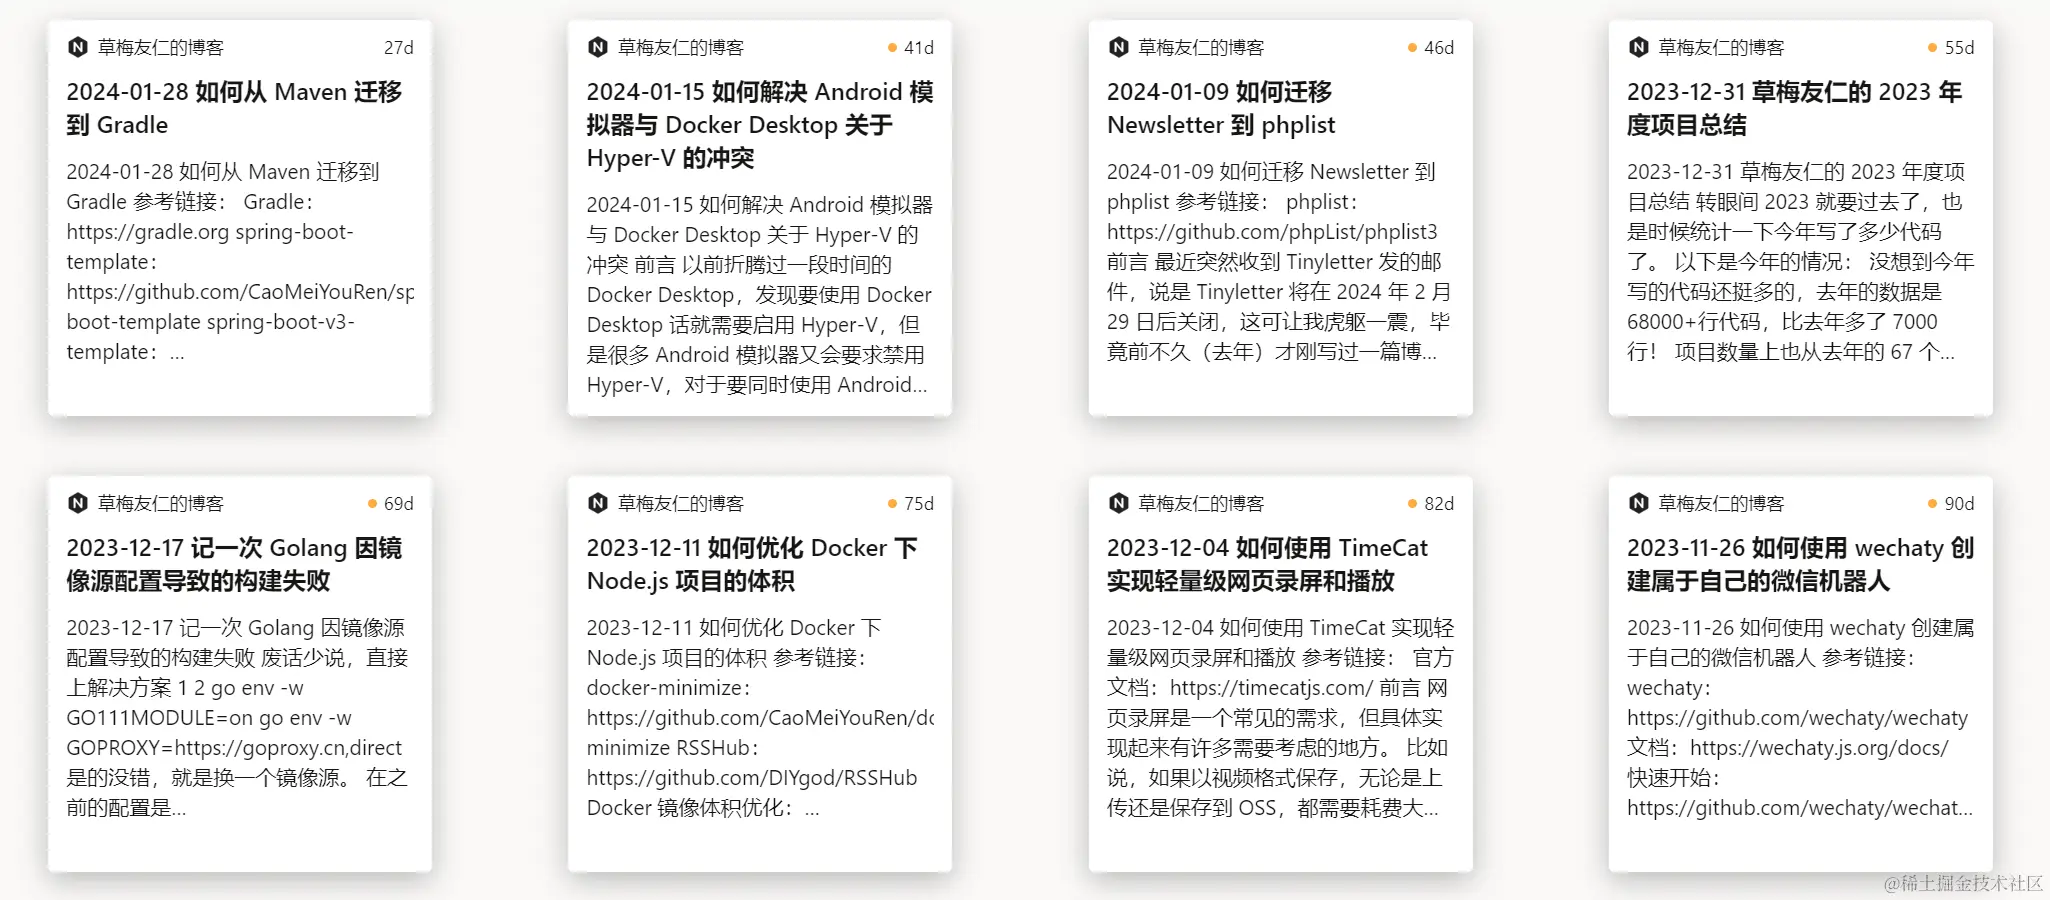2050x900 pixels.
Task: Click the feed icon on the 2023-12-31 card
Action: [x=1638, y=47]
